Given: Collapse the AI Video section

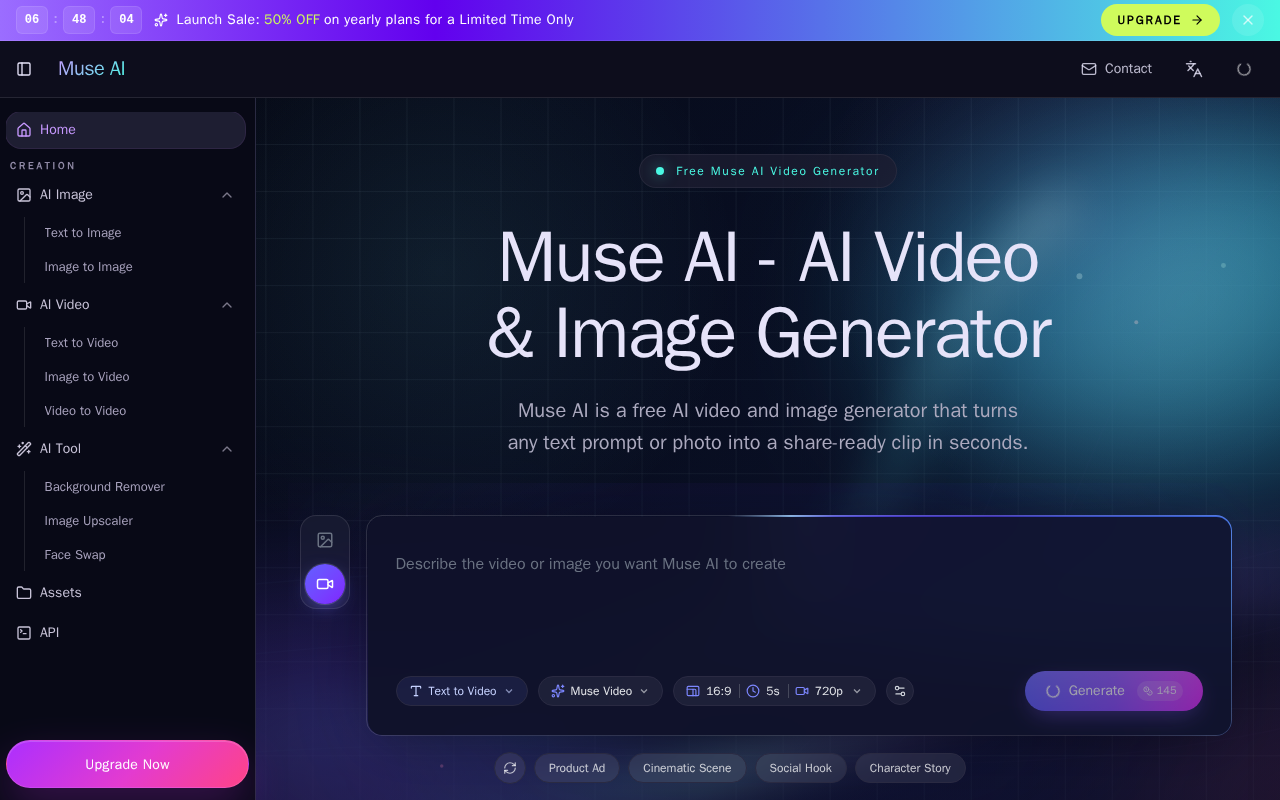Looking at the screenshot, I should (227, 305).
